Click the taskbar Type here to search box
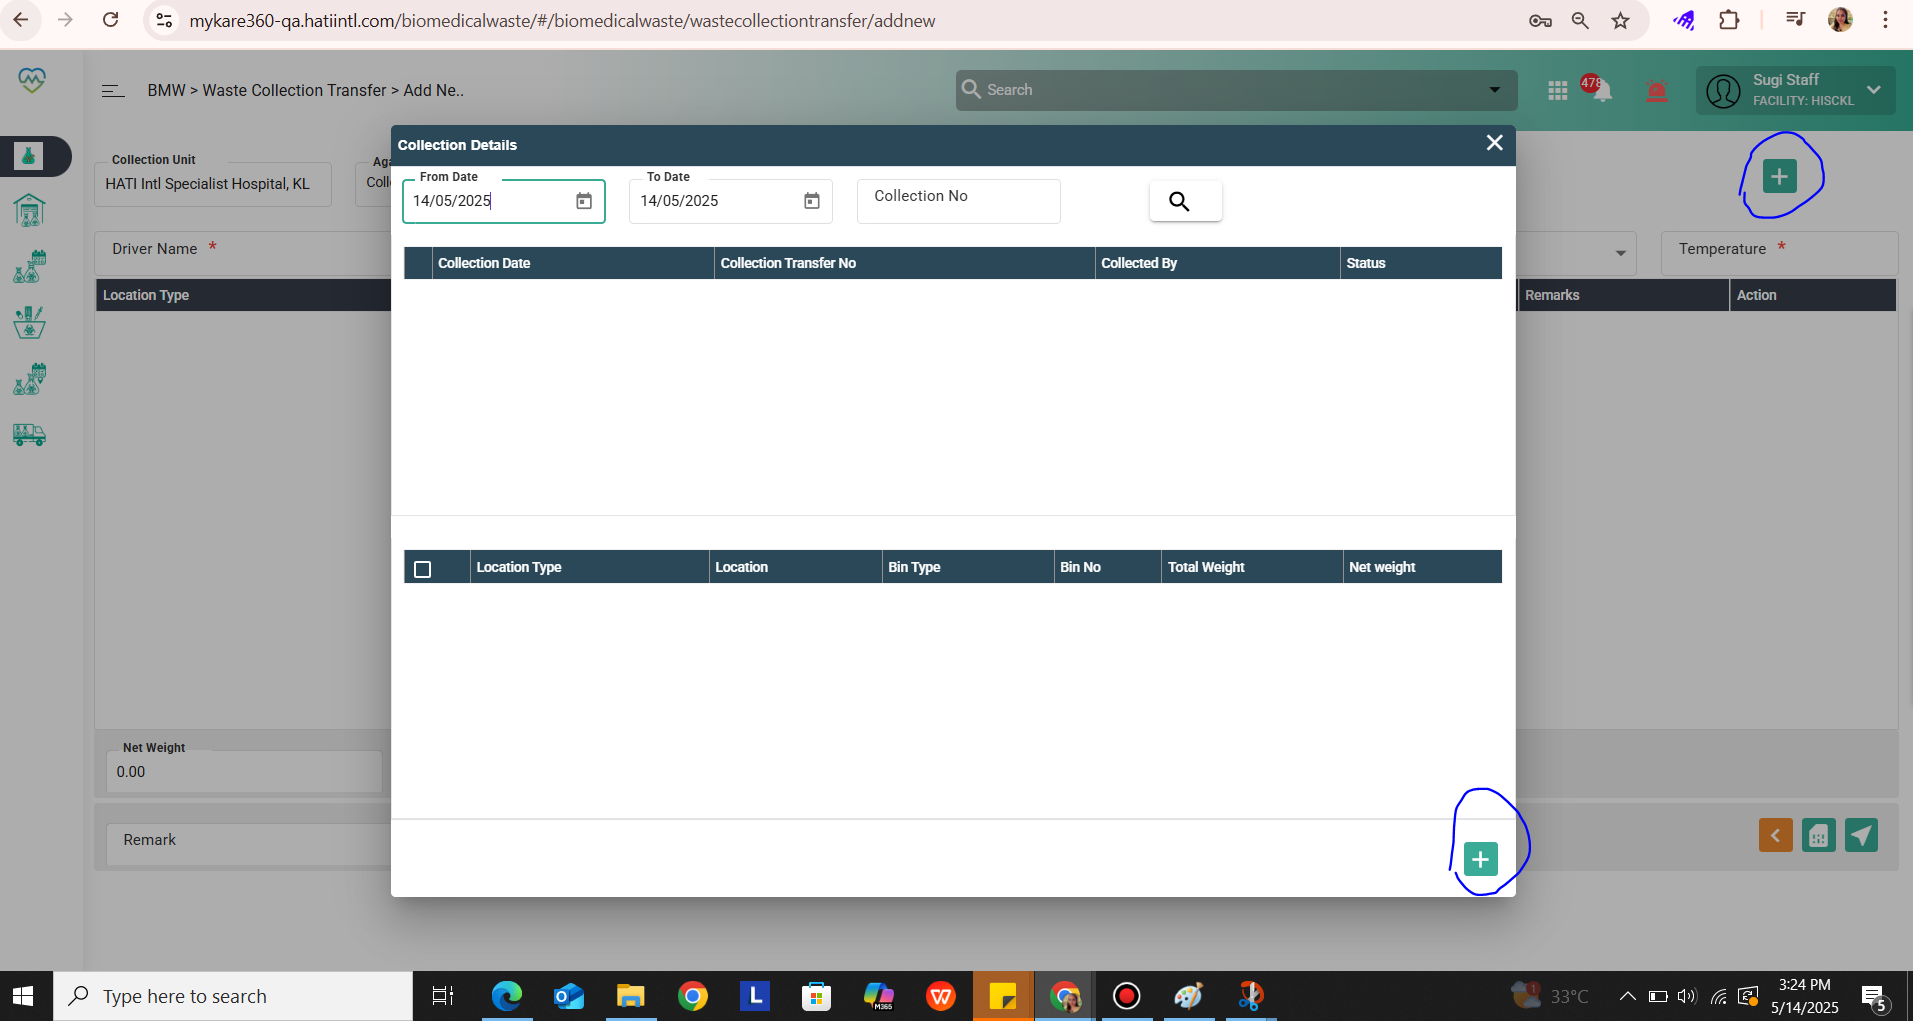Image resolution: width=1913 pixels, height=1021 pixels. (232, 996)
